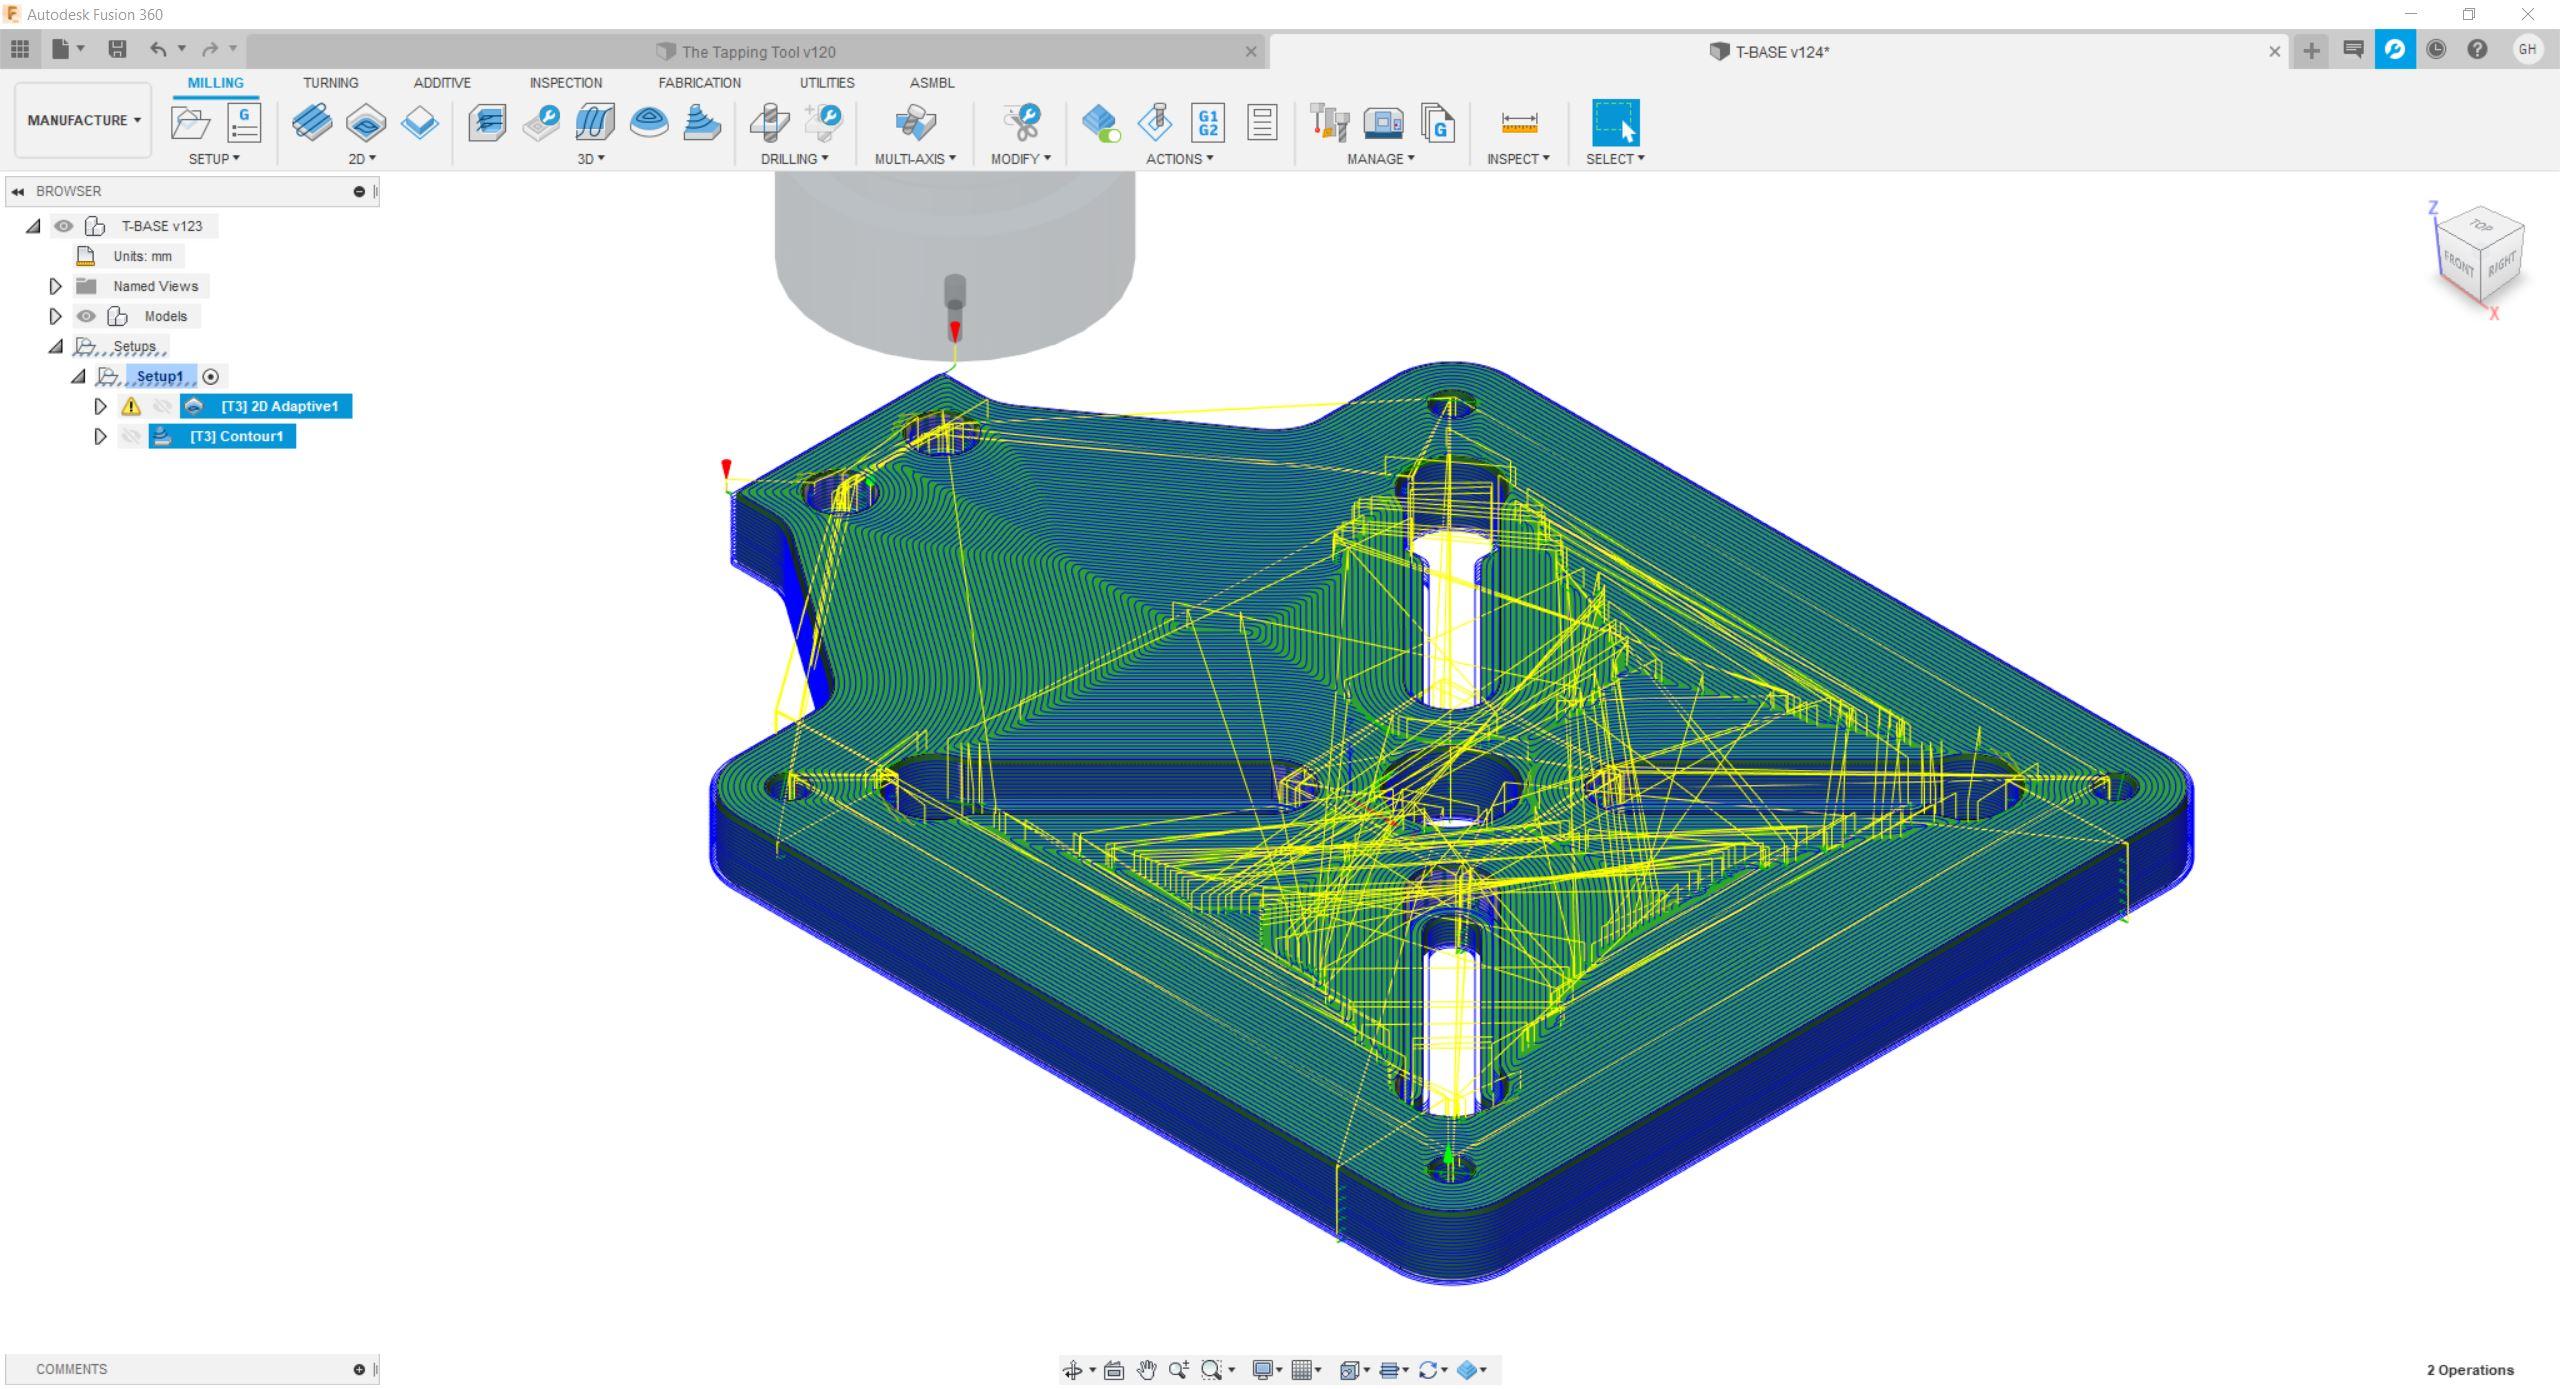Expand the Named Views folder
This screenshot has width=2560, height=1389.
click(55, 286)
